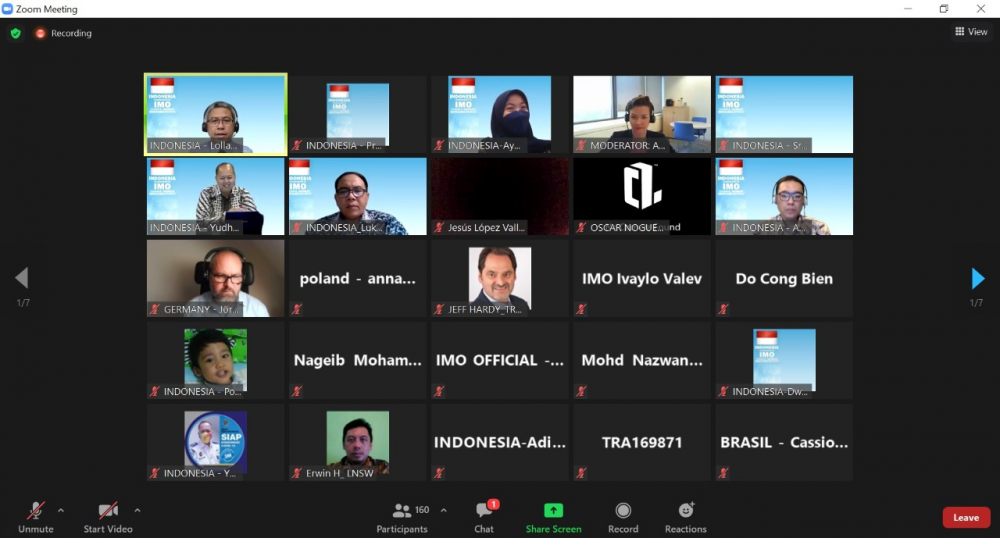
Task: Select INDONESIA - Sr... tile
Action: point(784,115)
